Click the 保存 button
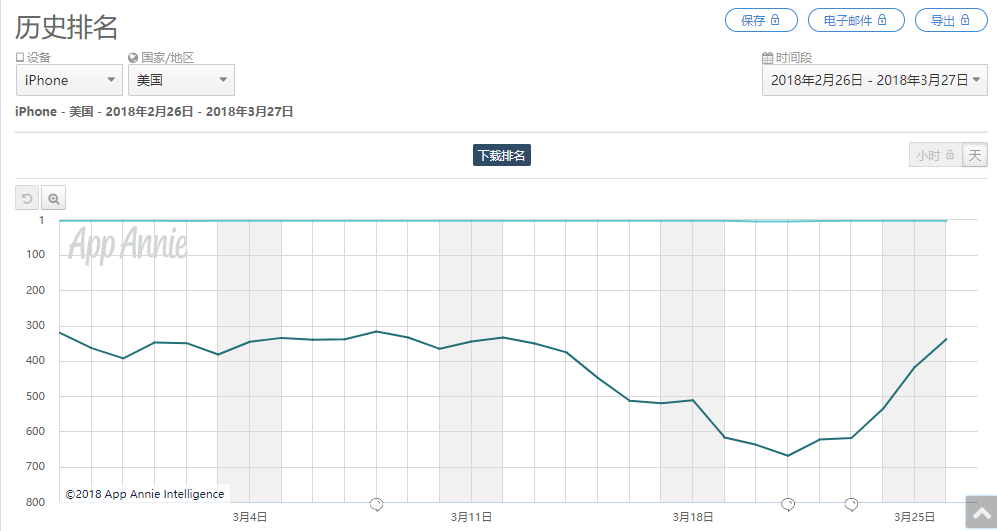The width and height of the screenshot is (997, 531). pos(761,20)
